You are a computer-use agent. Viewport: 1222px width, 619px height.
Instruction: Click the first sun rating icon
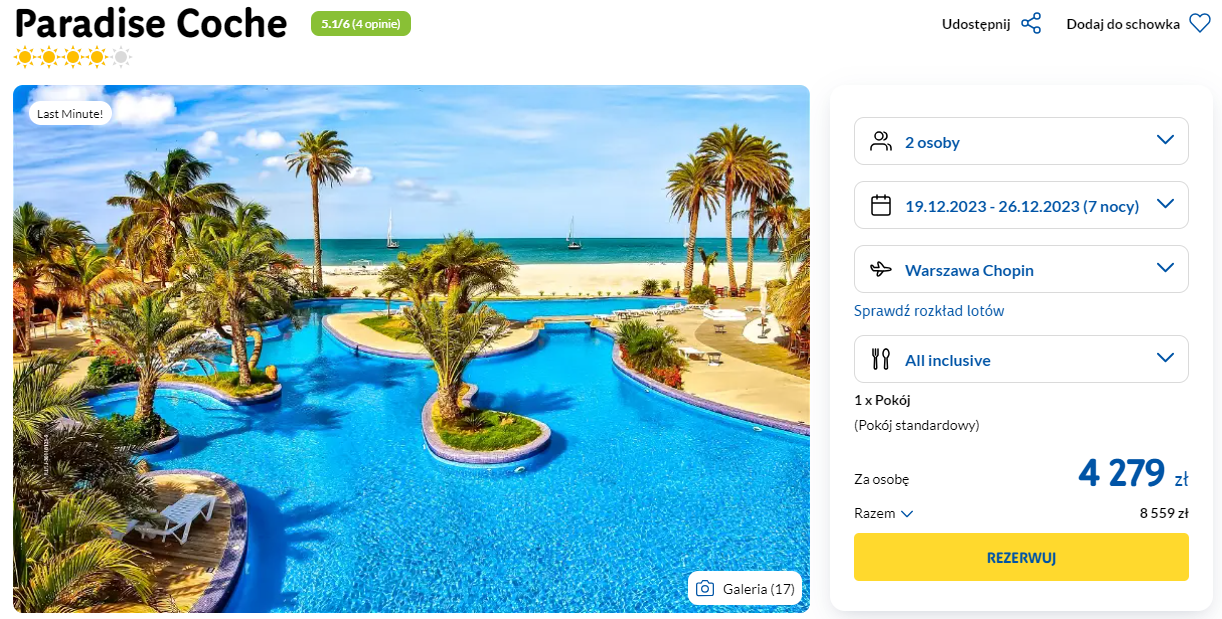click(x=24, y=57)
